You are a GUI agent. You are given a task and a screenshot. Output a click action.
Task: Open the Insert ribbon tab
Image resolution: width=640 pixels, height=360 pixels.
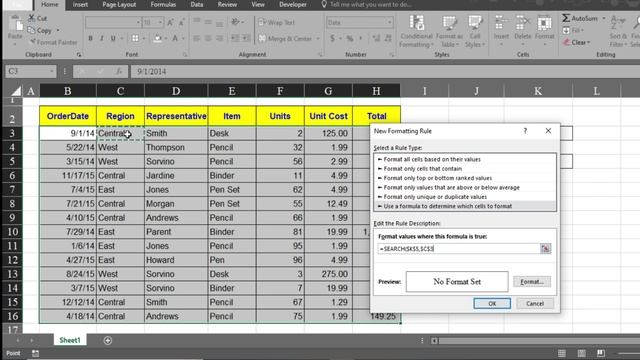(80, 4)
